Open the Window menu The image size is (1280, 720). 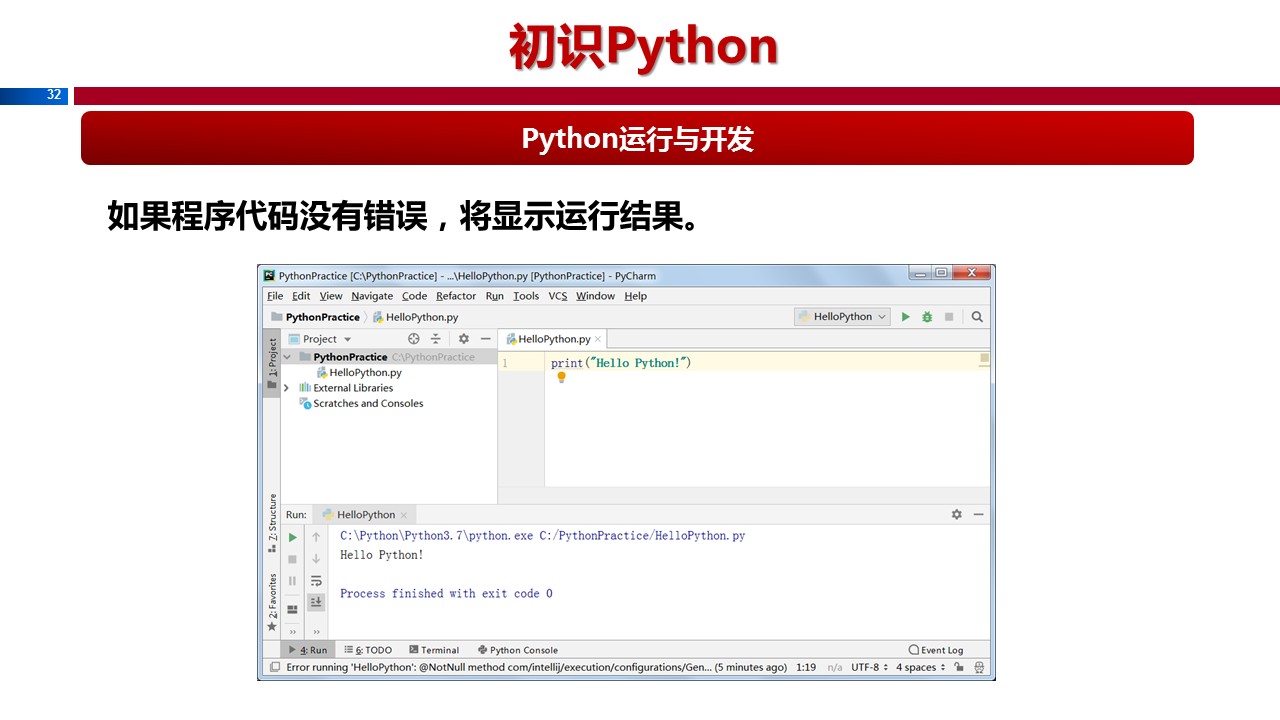pyautogui.click(x=595, y=296)
